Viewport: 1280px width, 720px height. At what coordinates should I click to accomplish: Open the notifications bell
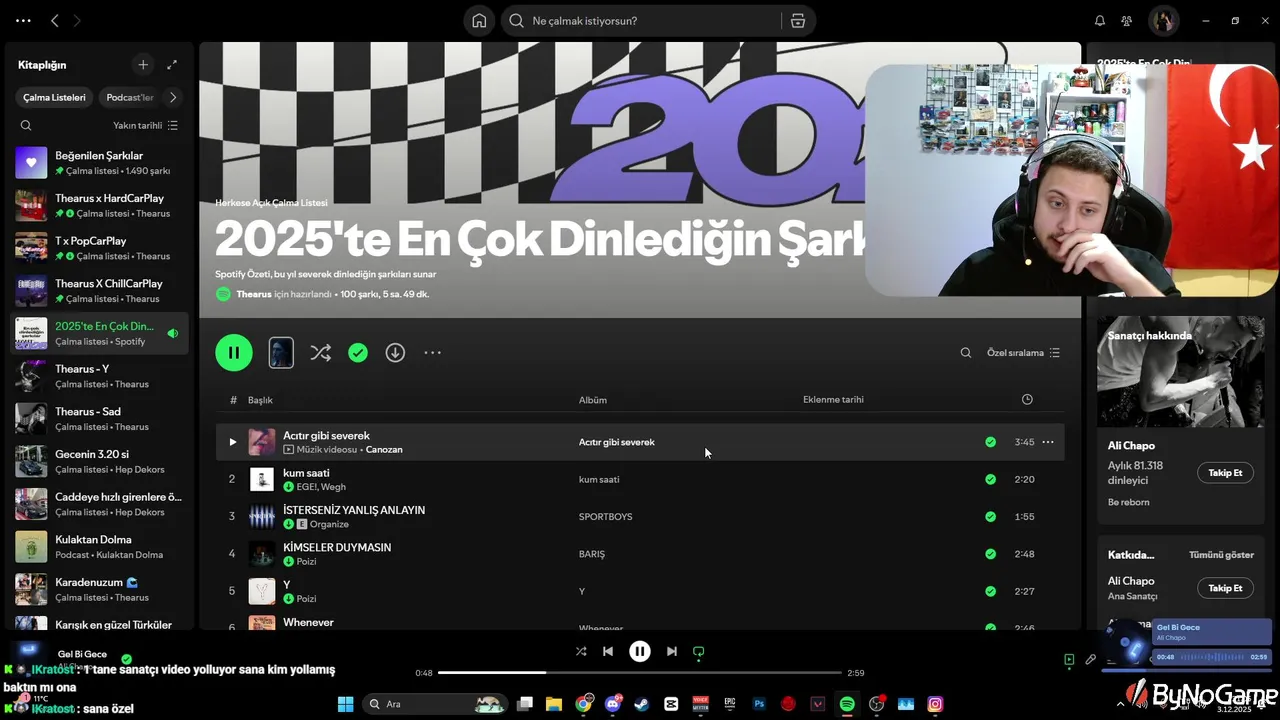coord(1100,21)
